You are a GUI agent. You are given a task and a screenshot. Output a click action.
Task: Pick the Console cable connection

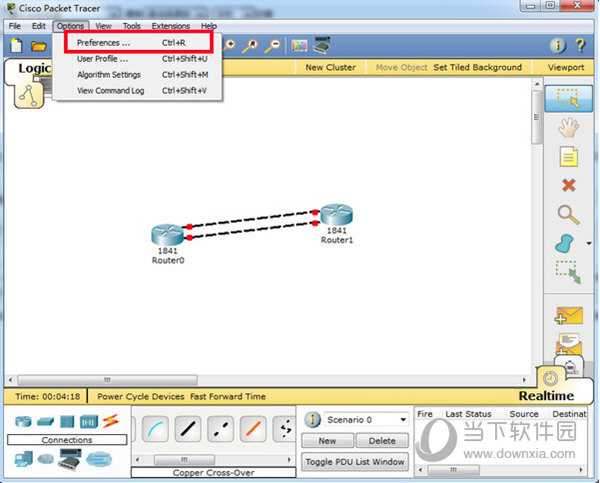[155, 429]
